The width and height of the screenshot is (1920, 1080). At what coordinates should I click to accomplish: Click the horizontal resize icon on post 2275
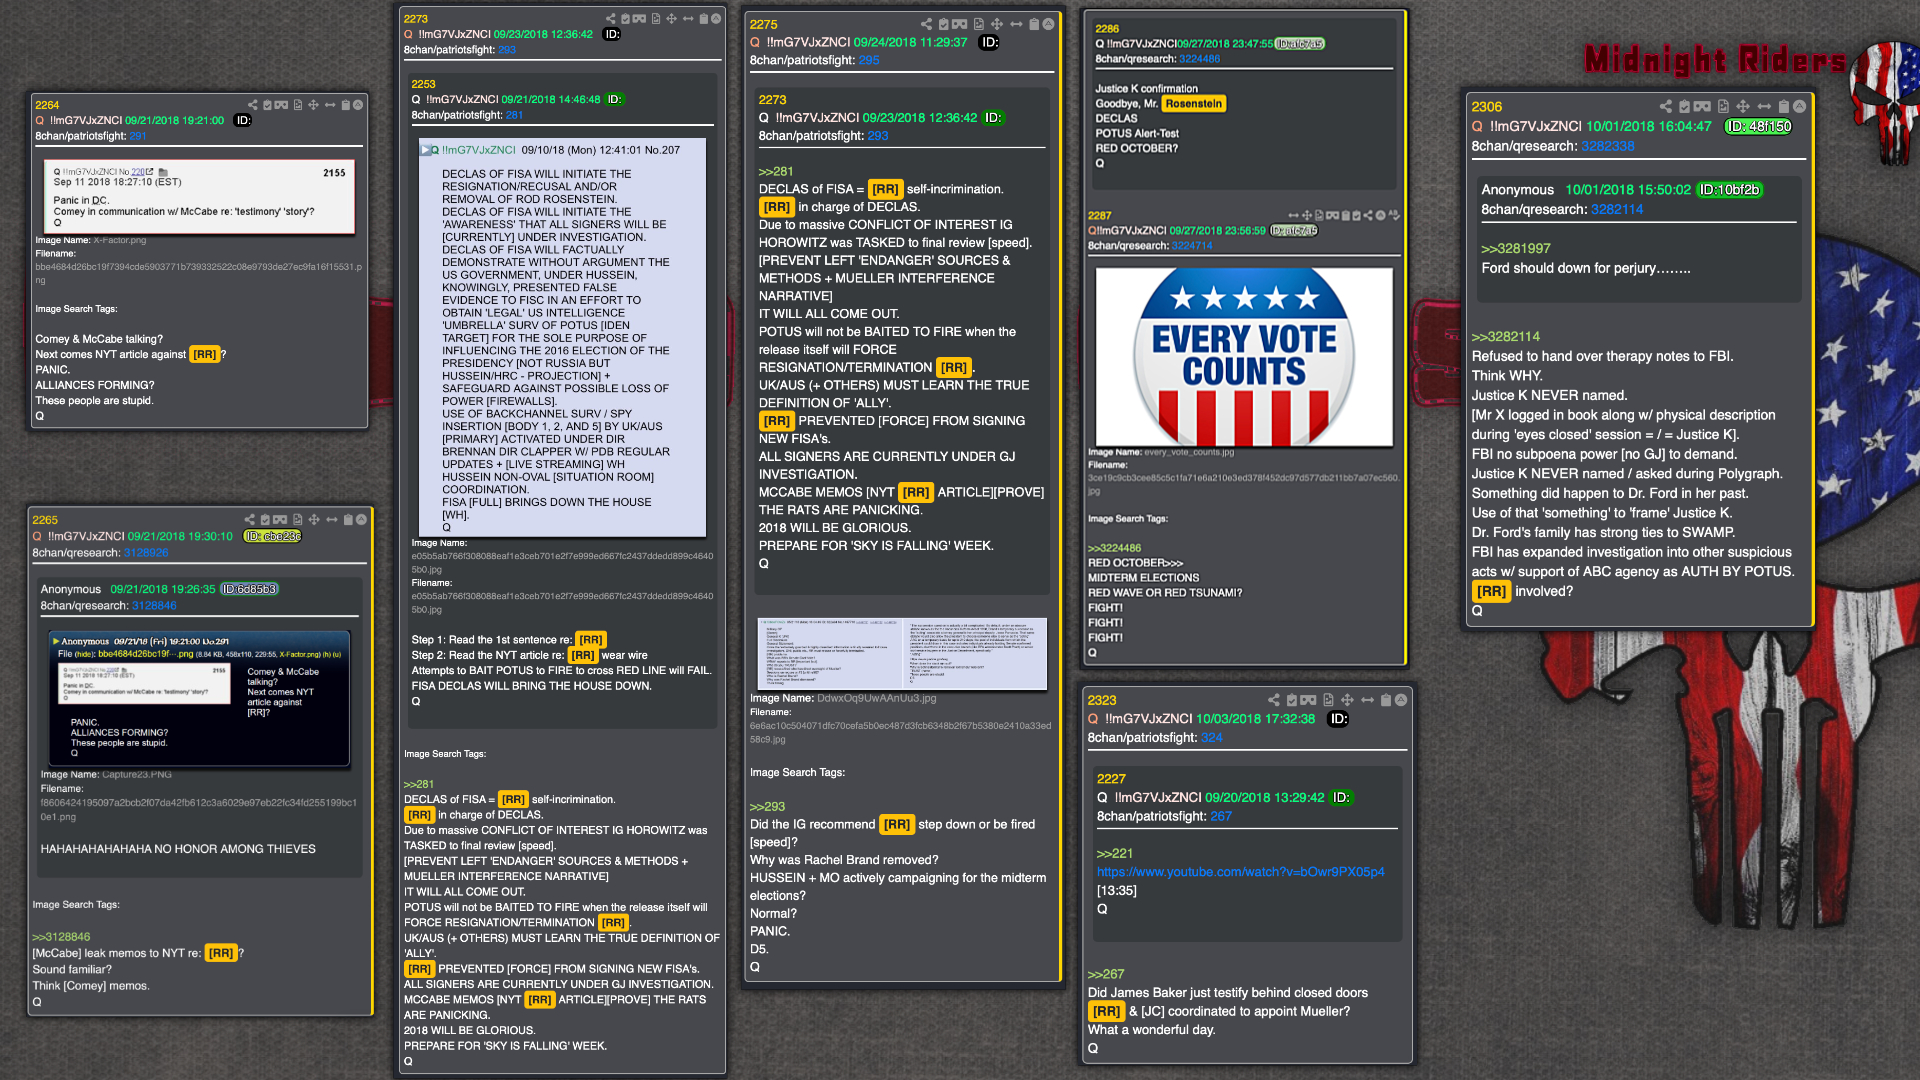pyautogui.click(x=1016, y=24)
